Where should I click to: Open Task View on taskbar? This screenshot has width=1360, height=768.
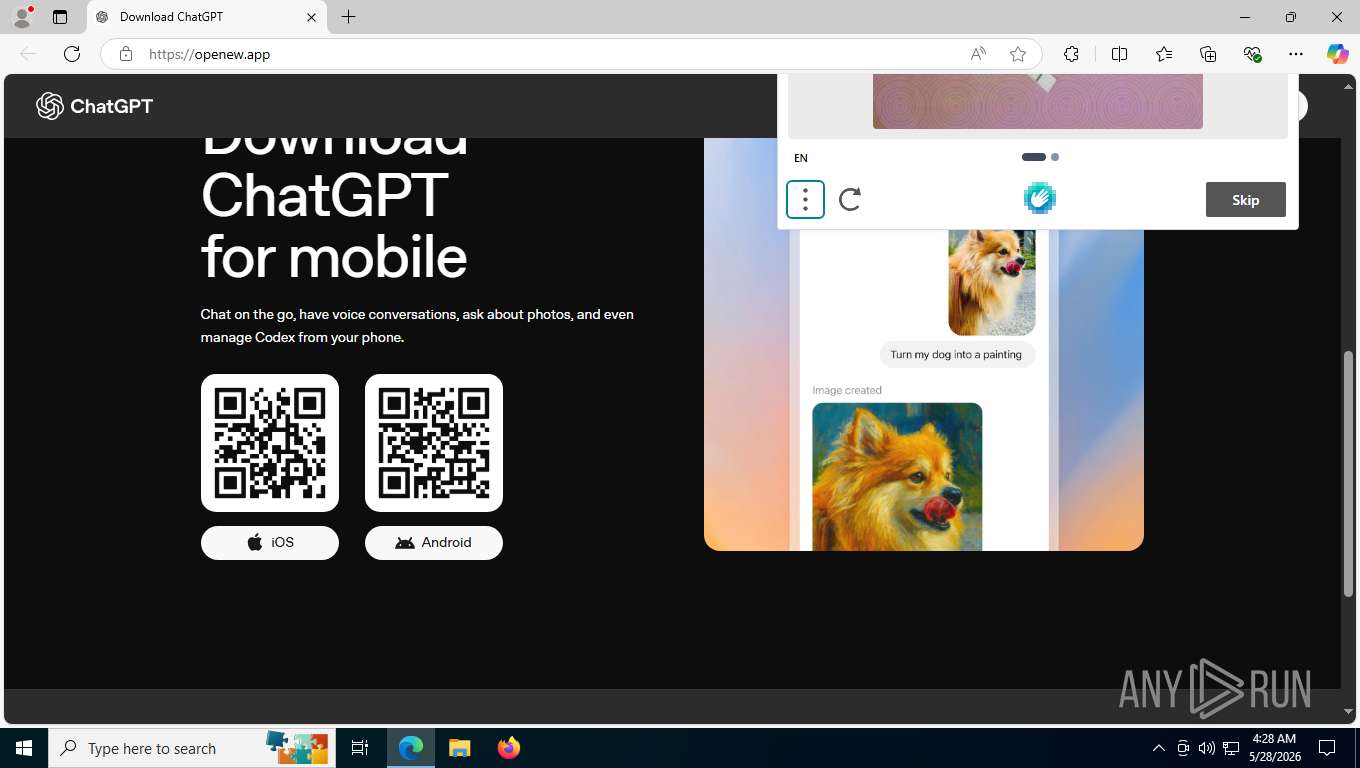pos(360,748)
